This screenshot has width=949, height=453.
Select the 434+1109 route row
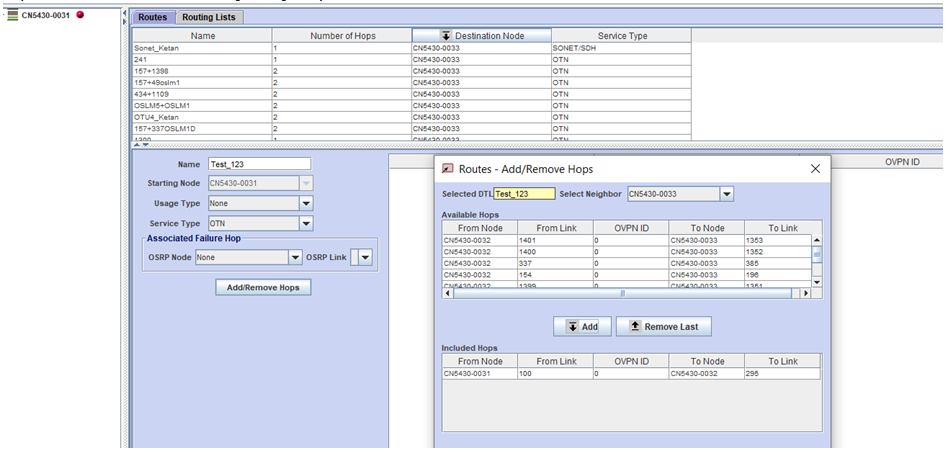click(x=412, y=94)
